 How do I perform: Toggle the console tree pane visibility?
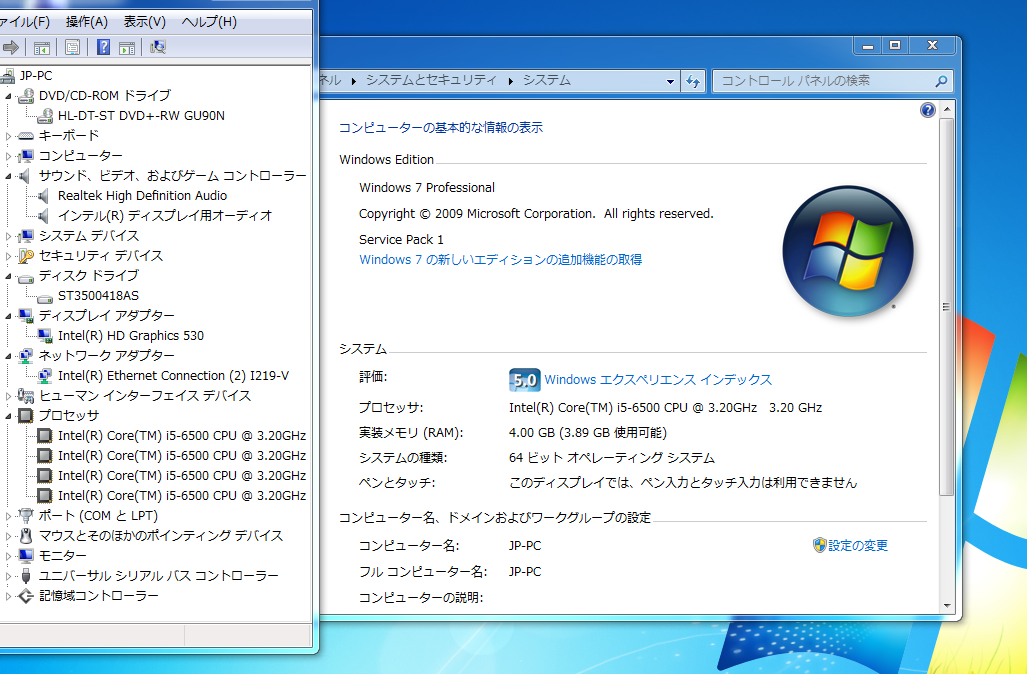[x=41, y=47]
